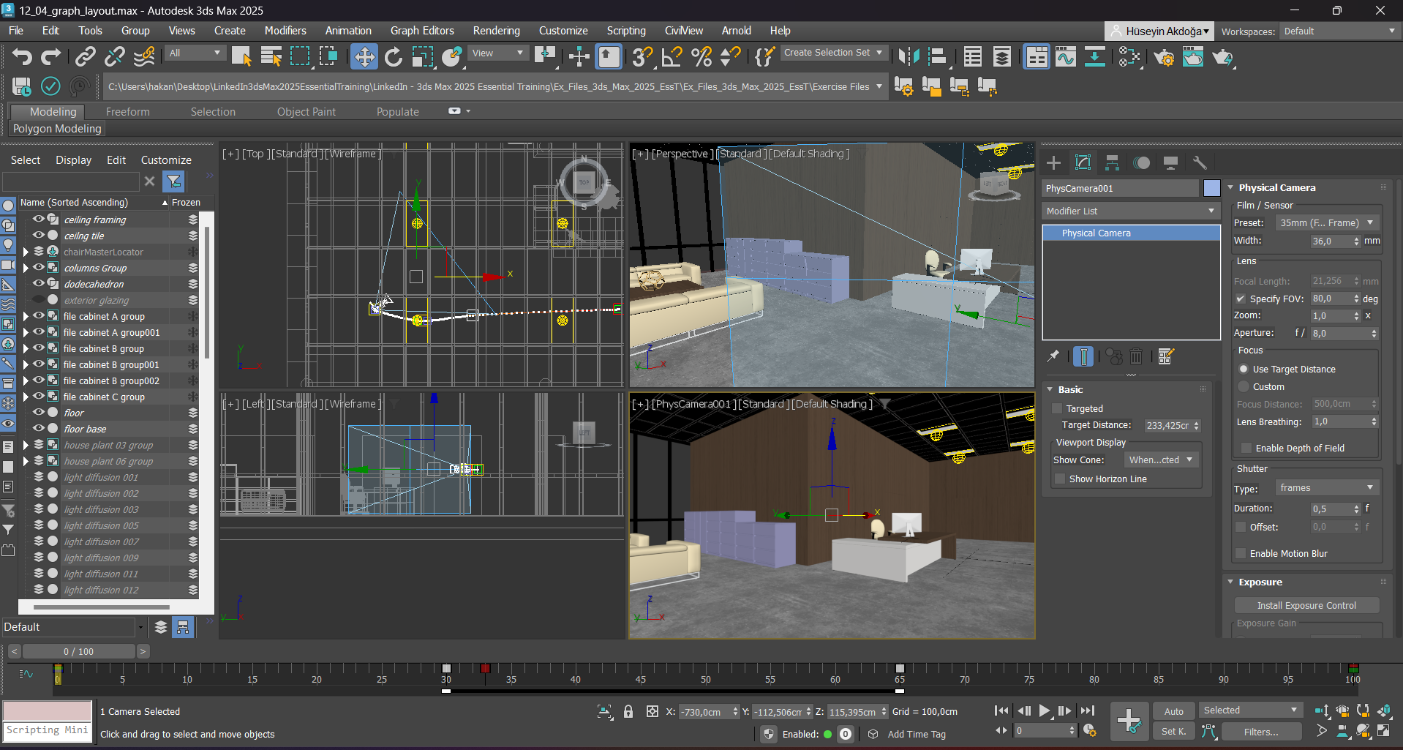
Task: Expand the columns Group tree item
Action: (26, 268)
